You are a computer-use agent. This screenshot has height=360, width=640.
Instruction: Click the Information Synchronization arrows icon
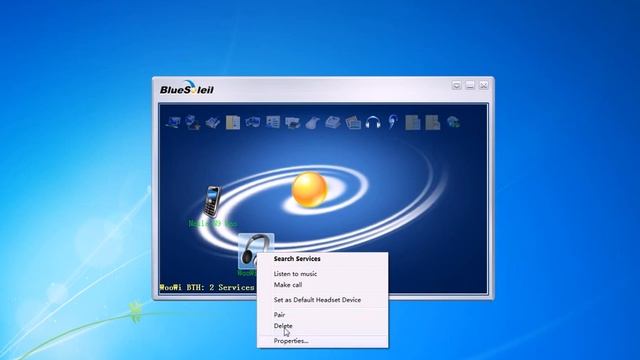point(253,122)
